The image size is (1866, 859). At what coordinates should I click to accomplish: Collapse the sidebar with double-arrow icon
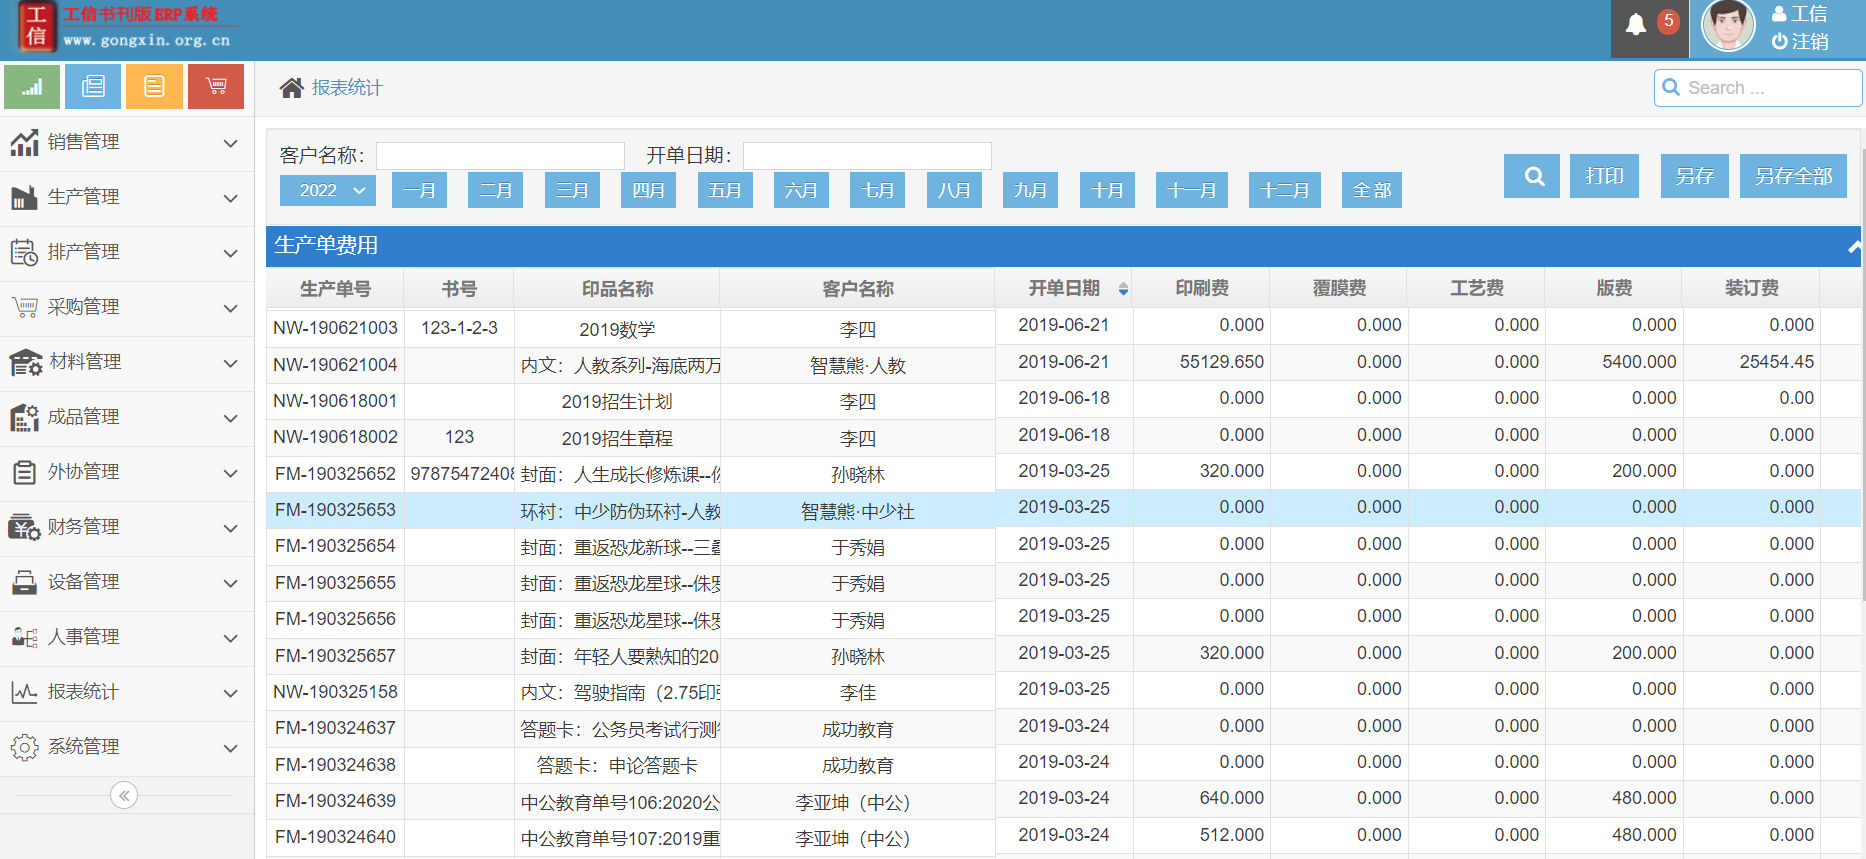[x=124, y=796]
